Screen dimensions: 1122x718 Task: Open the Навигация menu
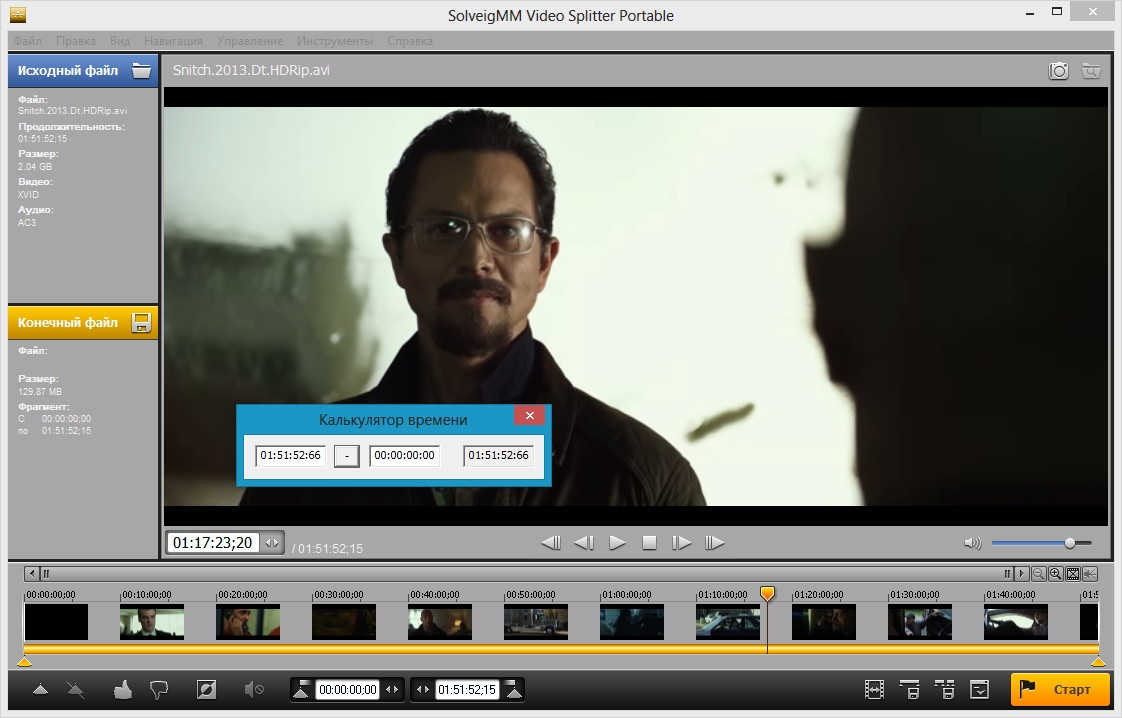coord(173,41)
